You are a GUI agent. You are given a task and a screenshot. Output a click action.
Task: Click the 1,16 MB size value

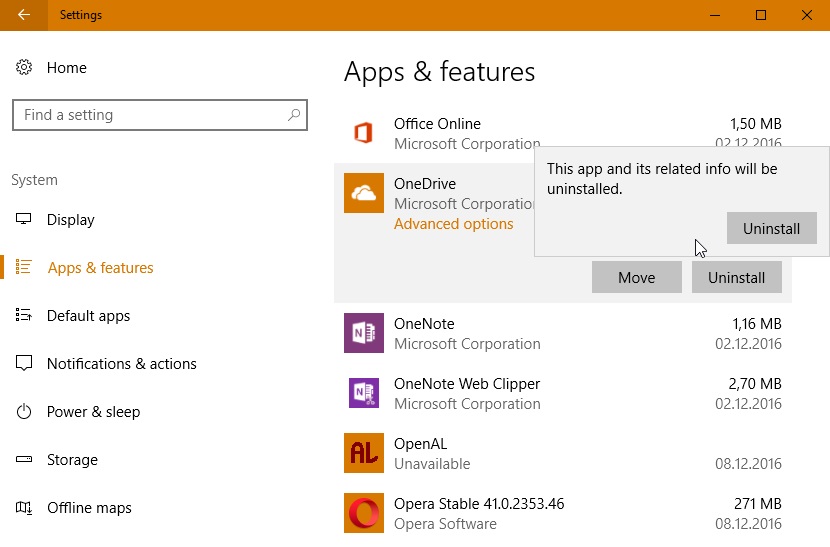tap(756, 324)
